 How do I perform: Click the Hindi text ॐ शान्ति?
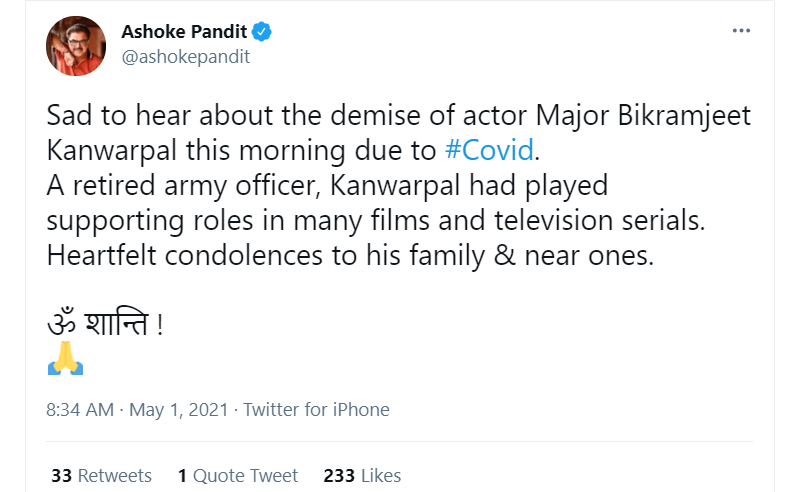click(x=103, y=326)
